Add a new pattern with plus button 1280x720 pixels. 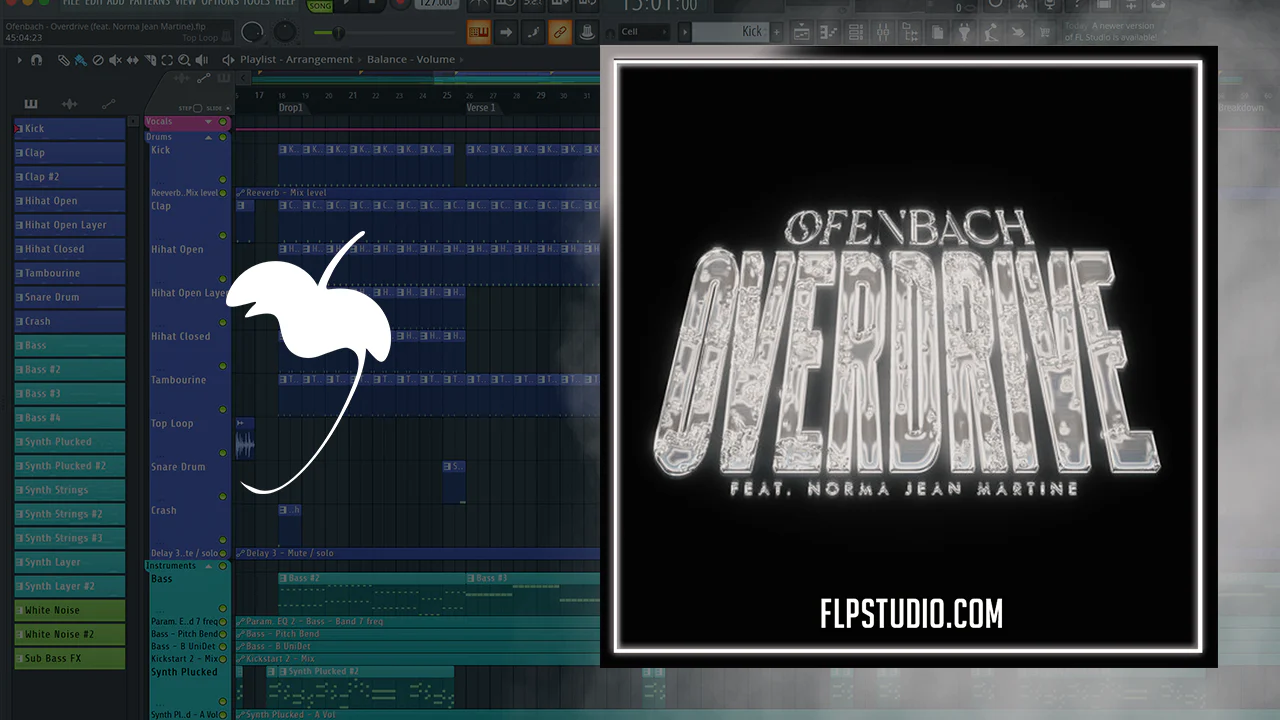coord(776,32)
